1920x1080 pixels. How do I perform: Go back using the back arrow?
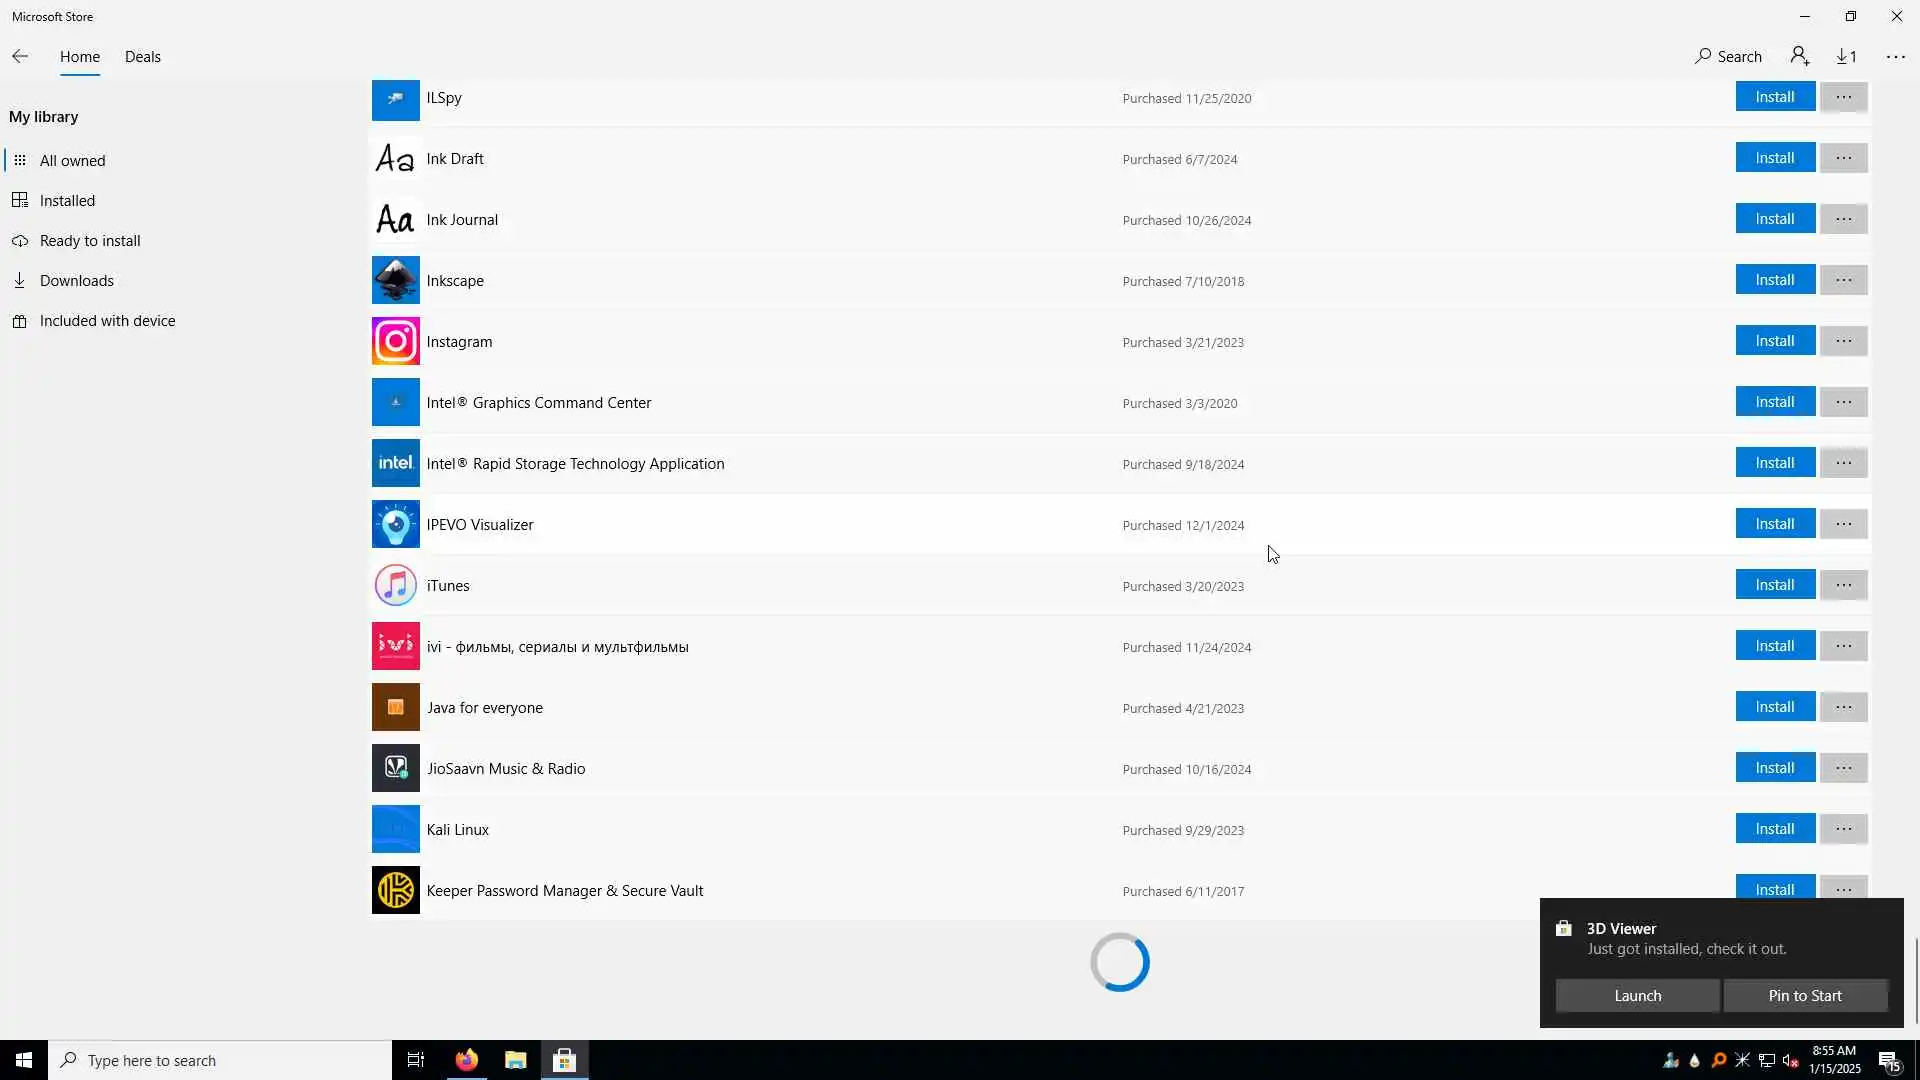20,57
